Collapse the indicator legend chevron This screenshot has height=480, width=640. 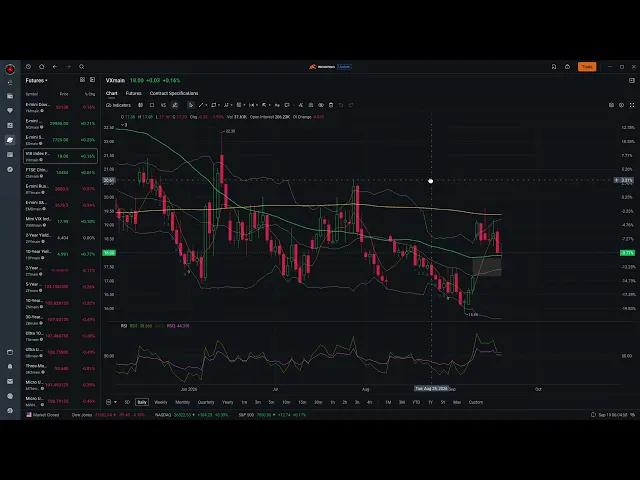[x=124, y=125]
